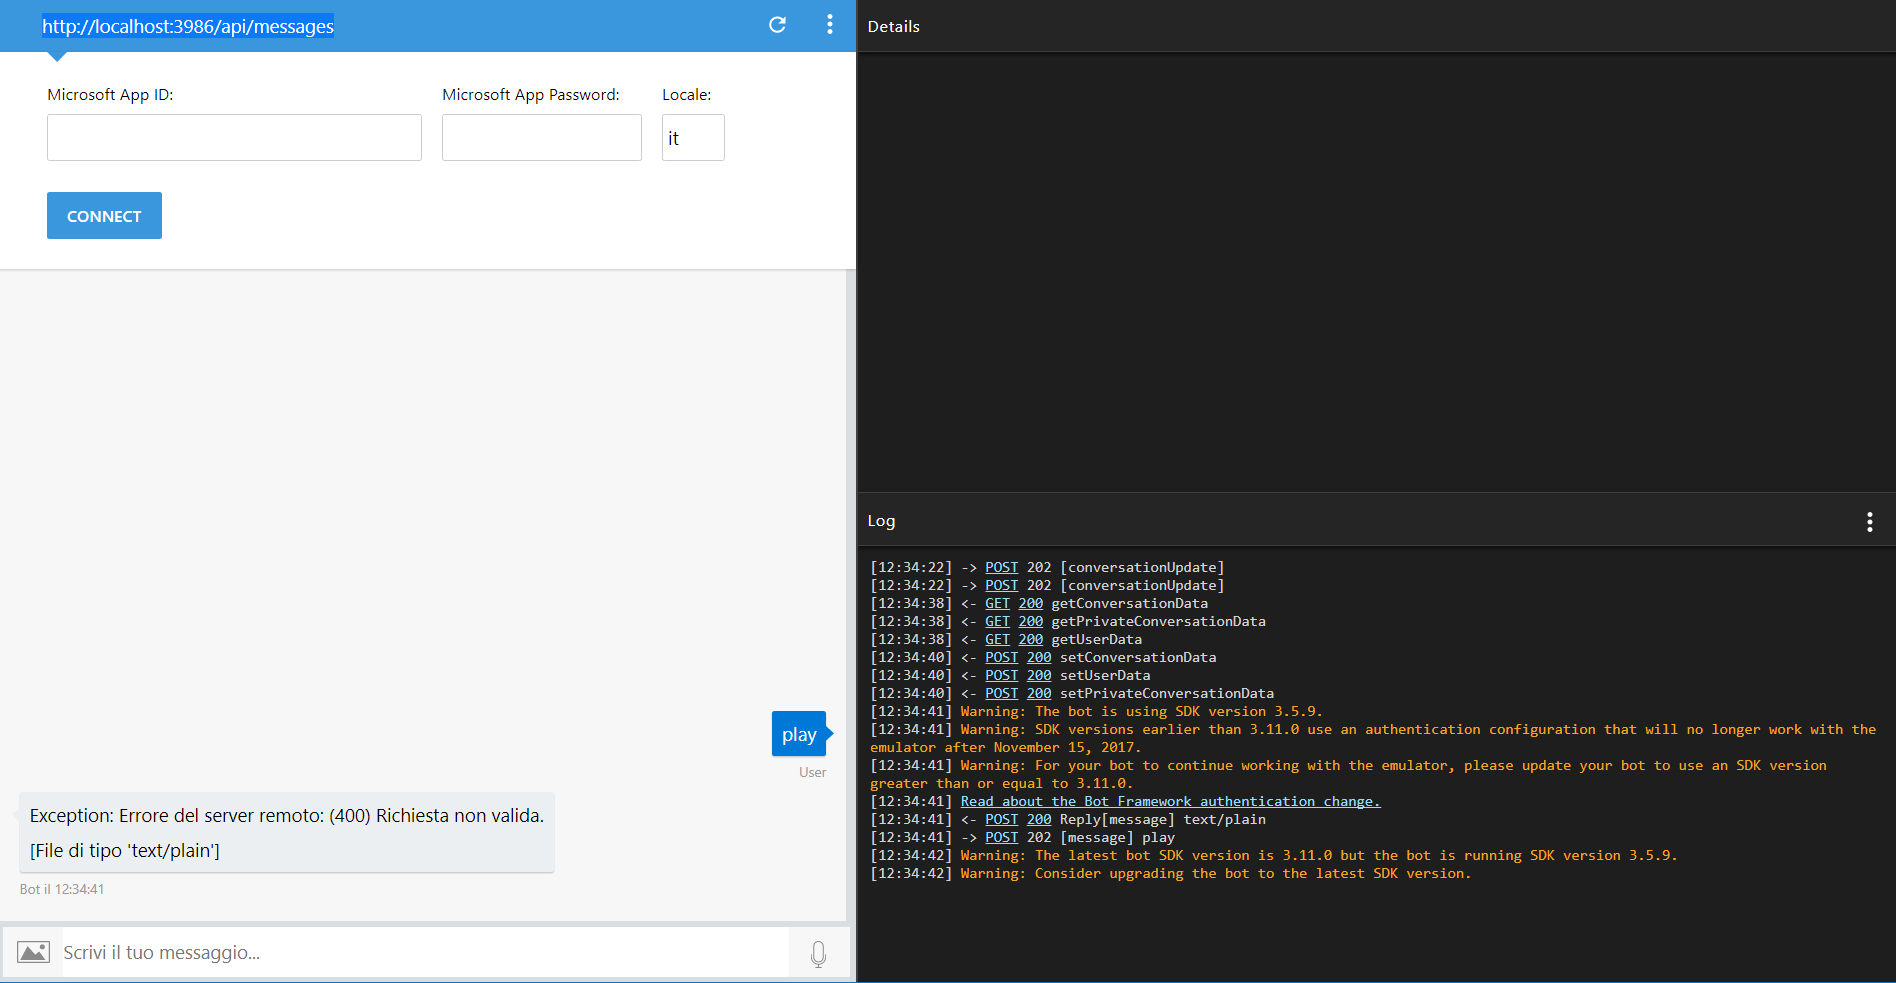Click the bot endpoint URL address bar
The image size is (1896, 983).
click(x=188, y=26)
